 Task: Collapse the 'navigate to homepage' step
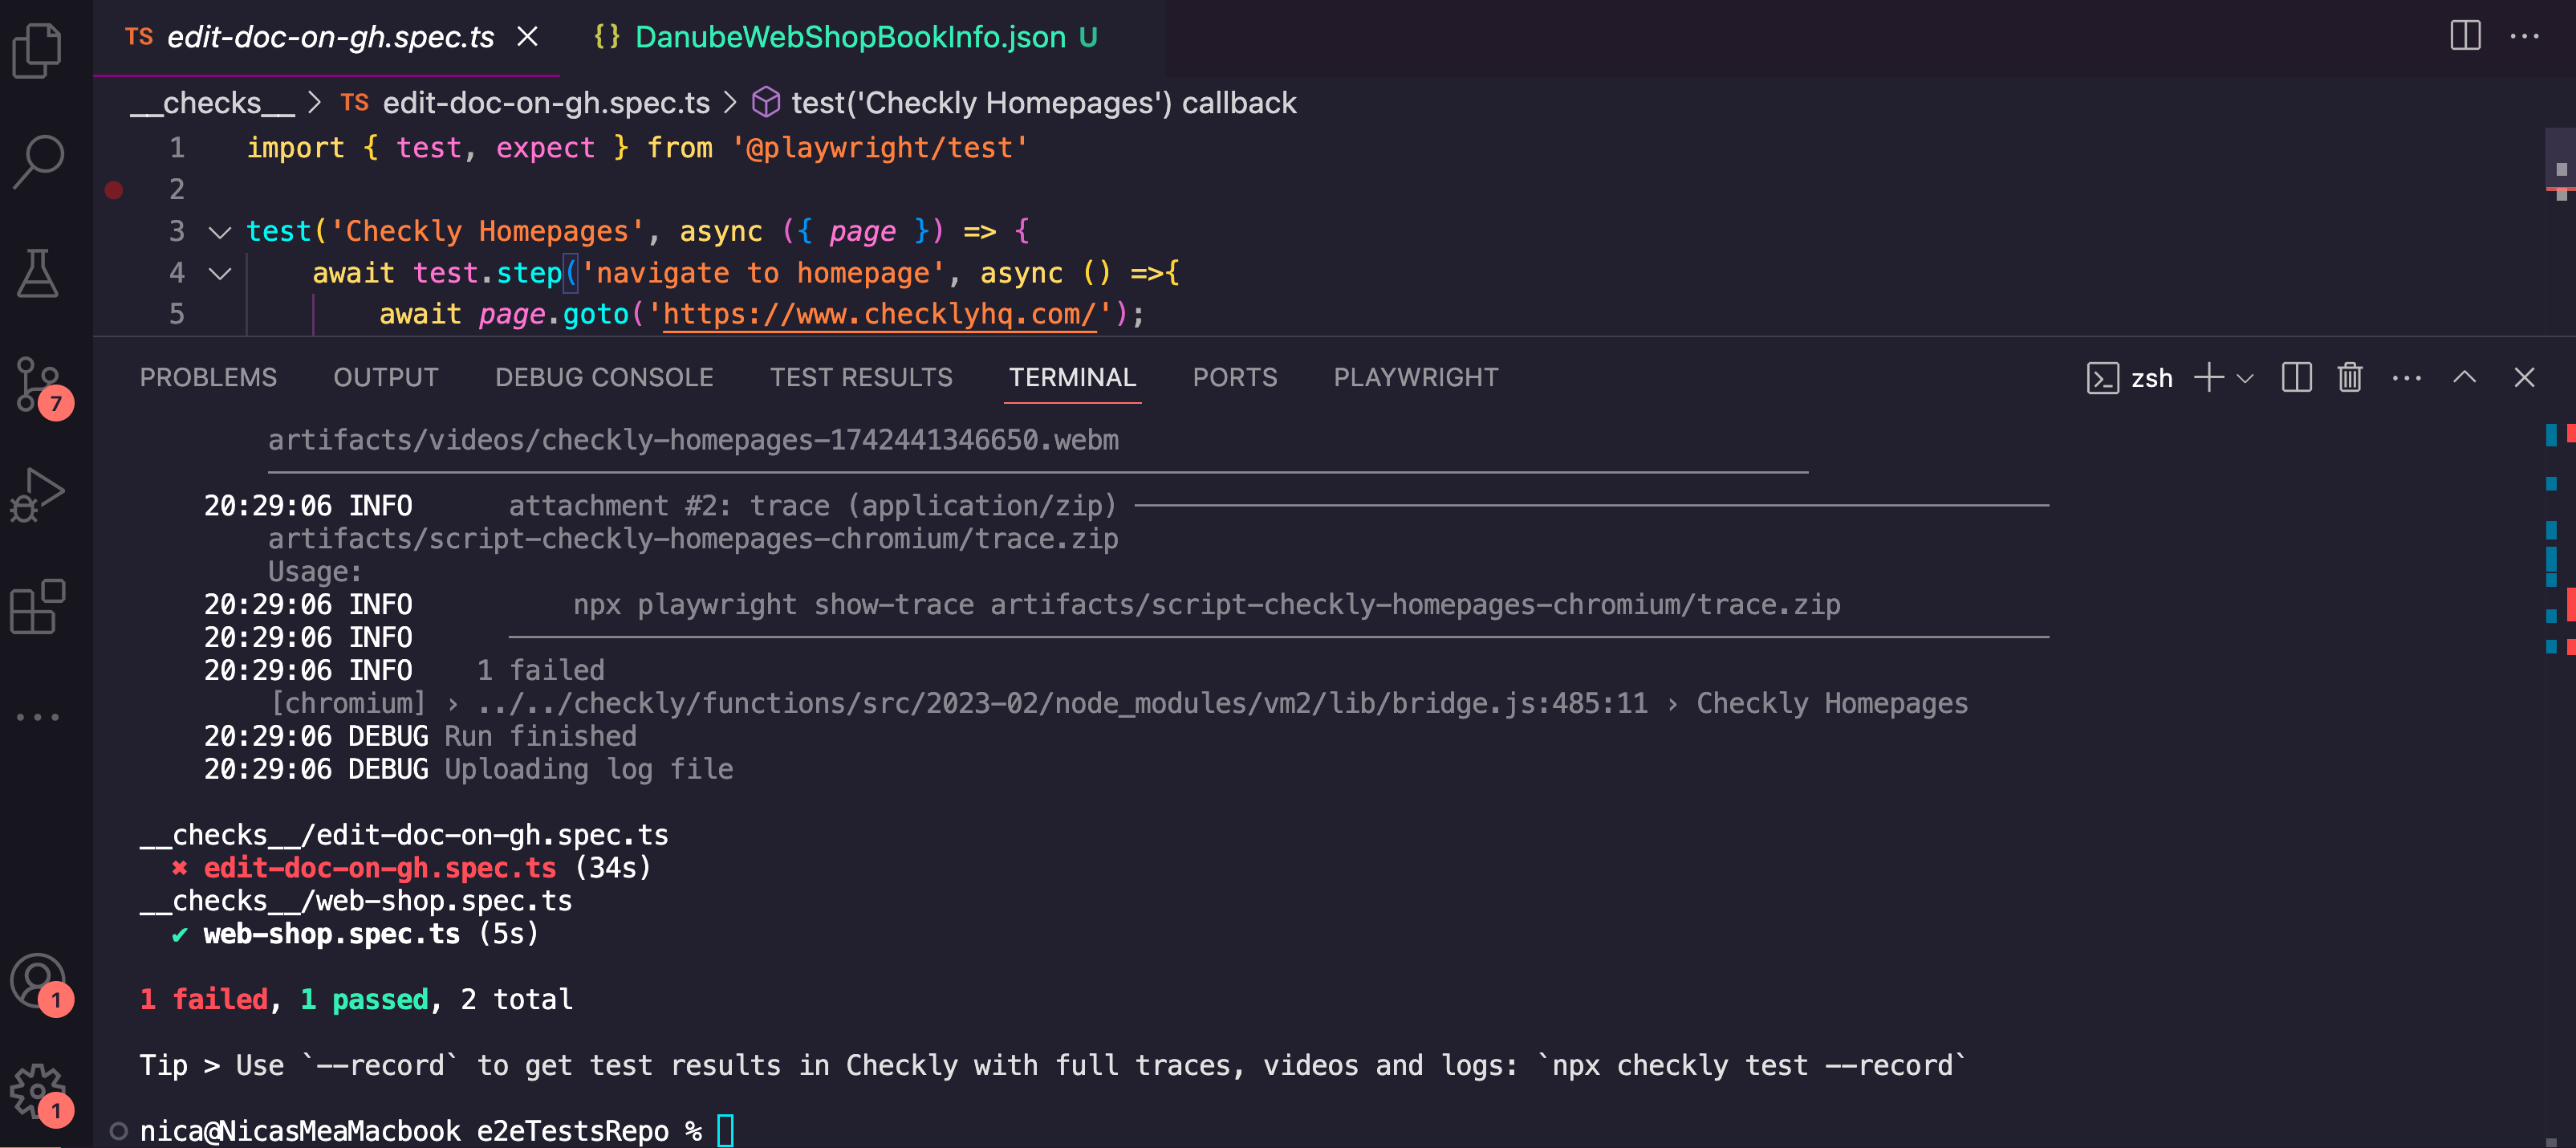coord(218,273)
